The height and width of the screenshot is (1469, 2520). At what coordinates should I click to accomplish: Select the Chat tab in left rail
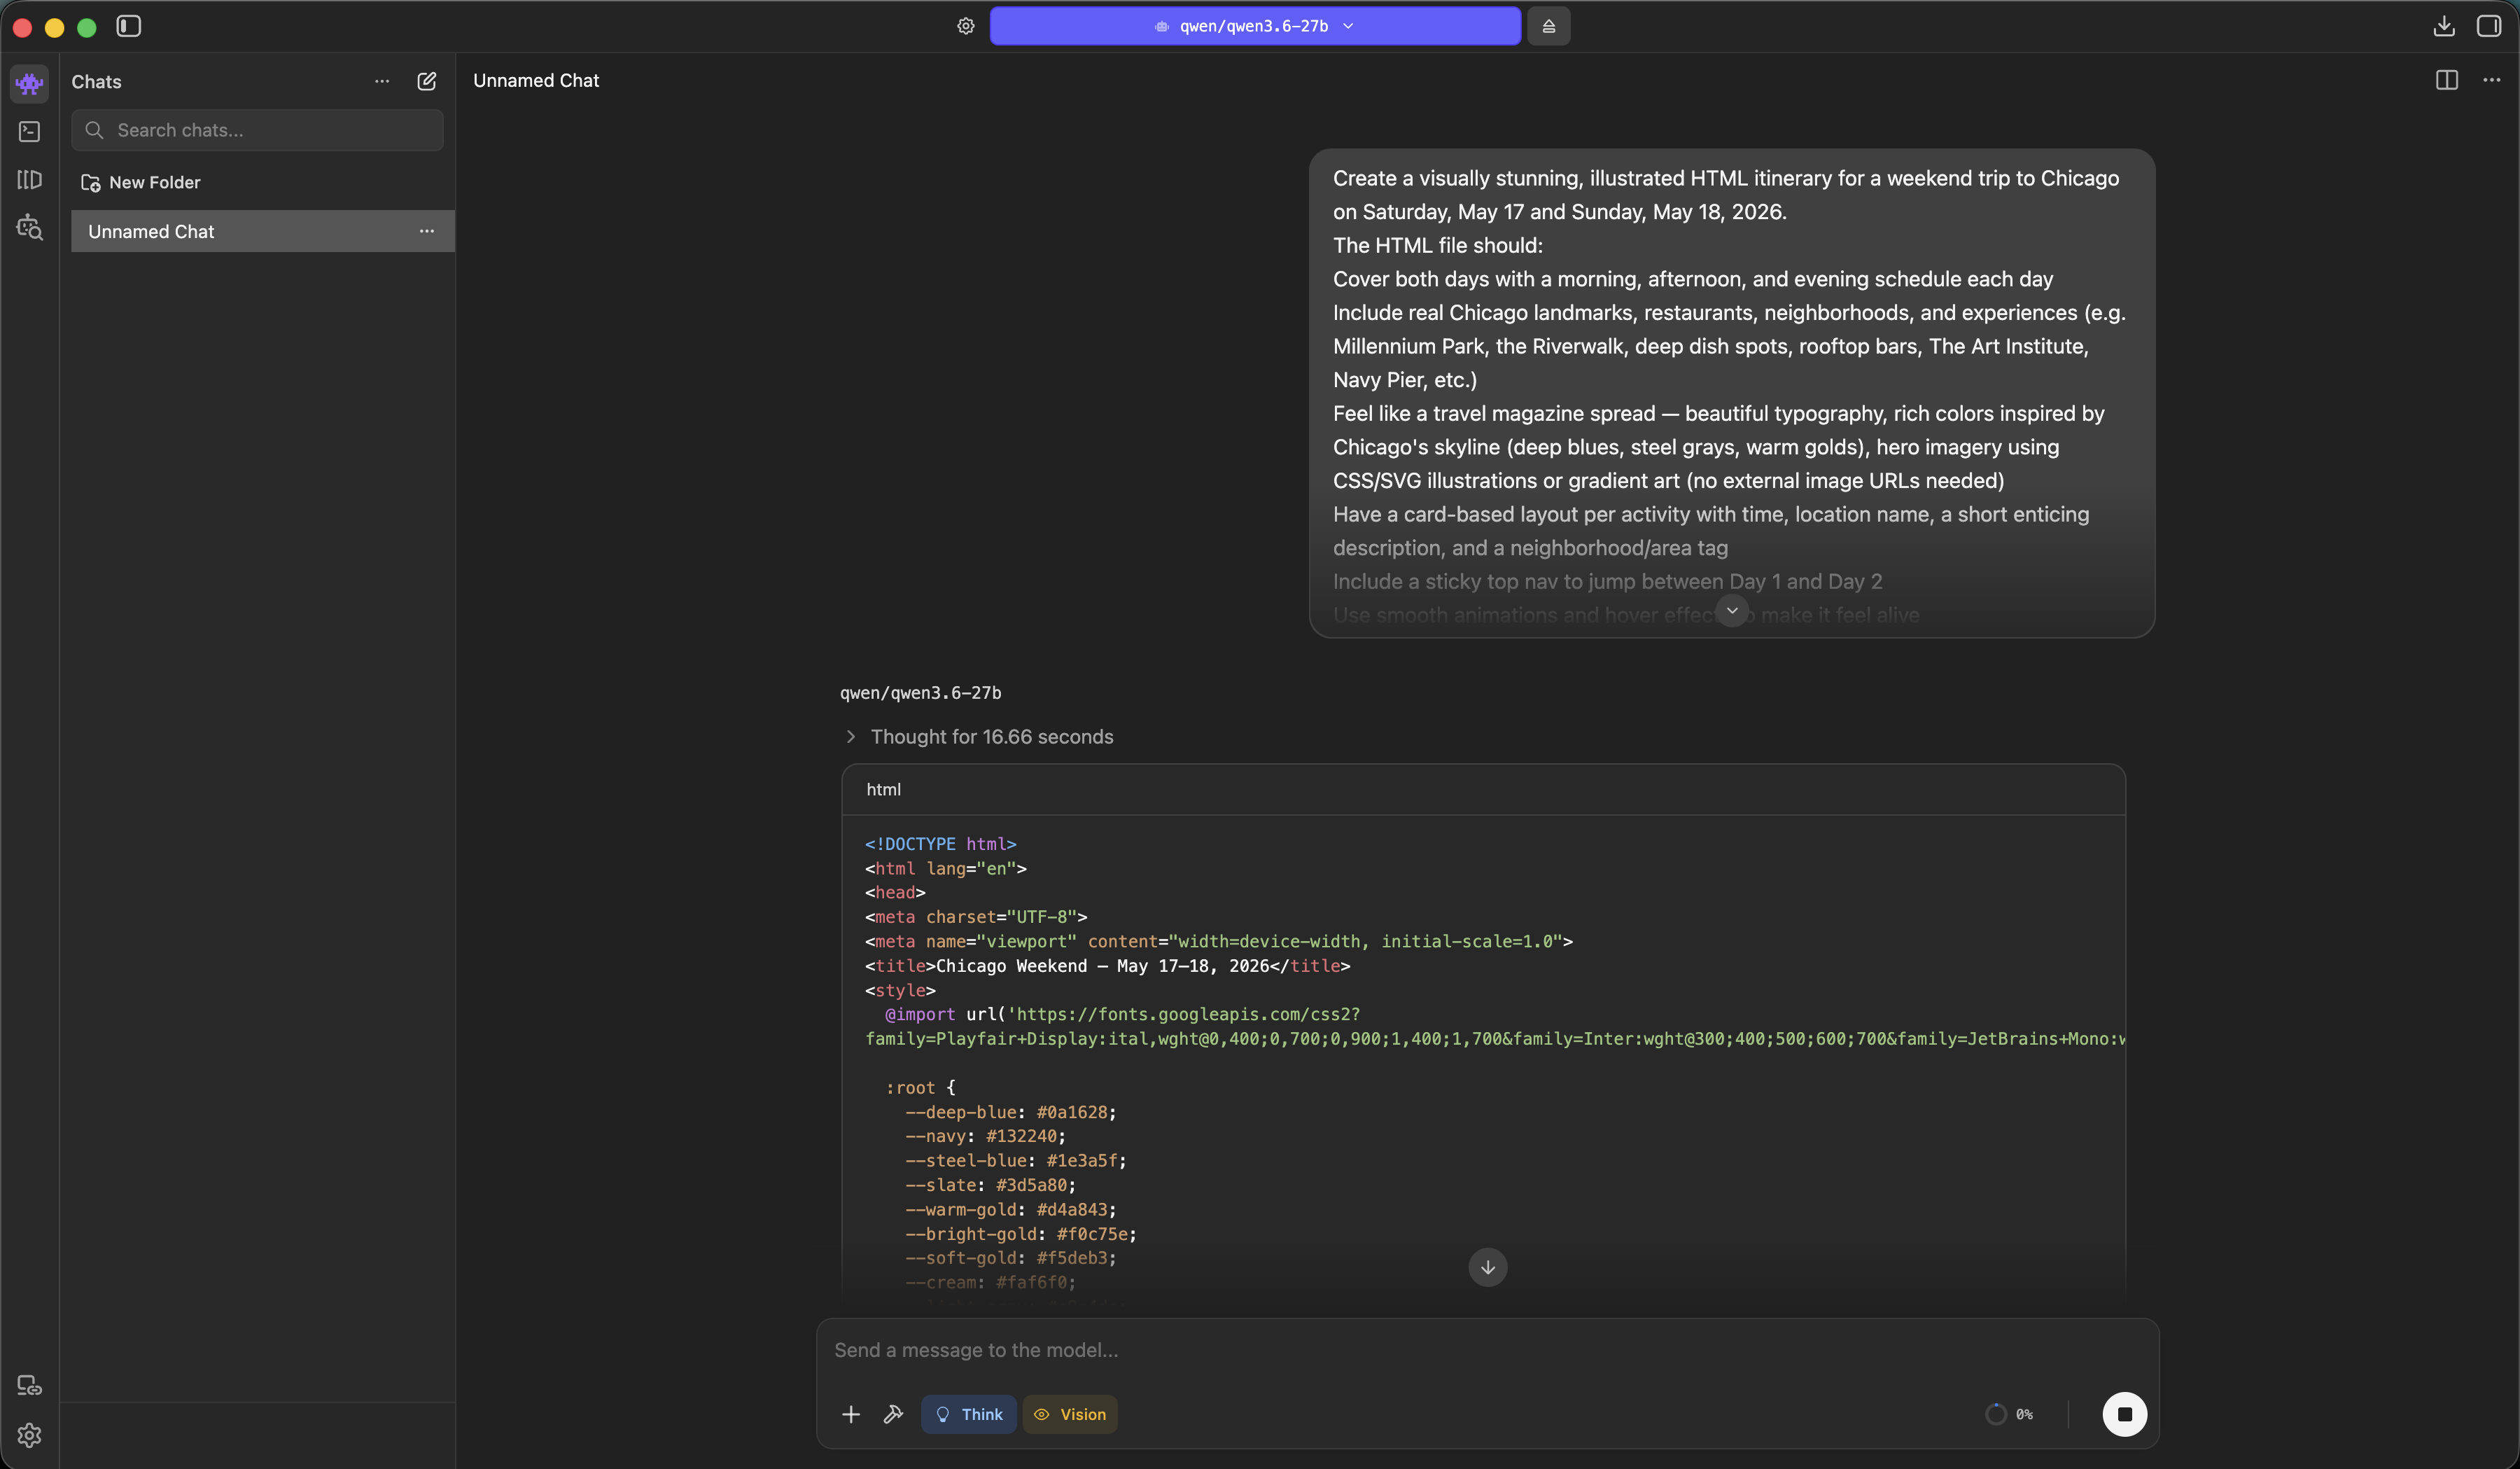[x=29, y=83]
